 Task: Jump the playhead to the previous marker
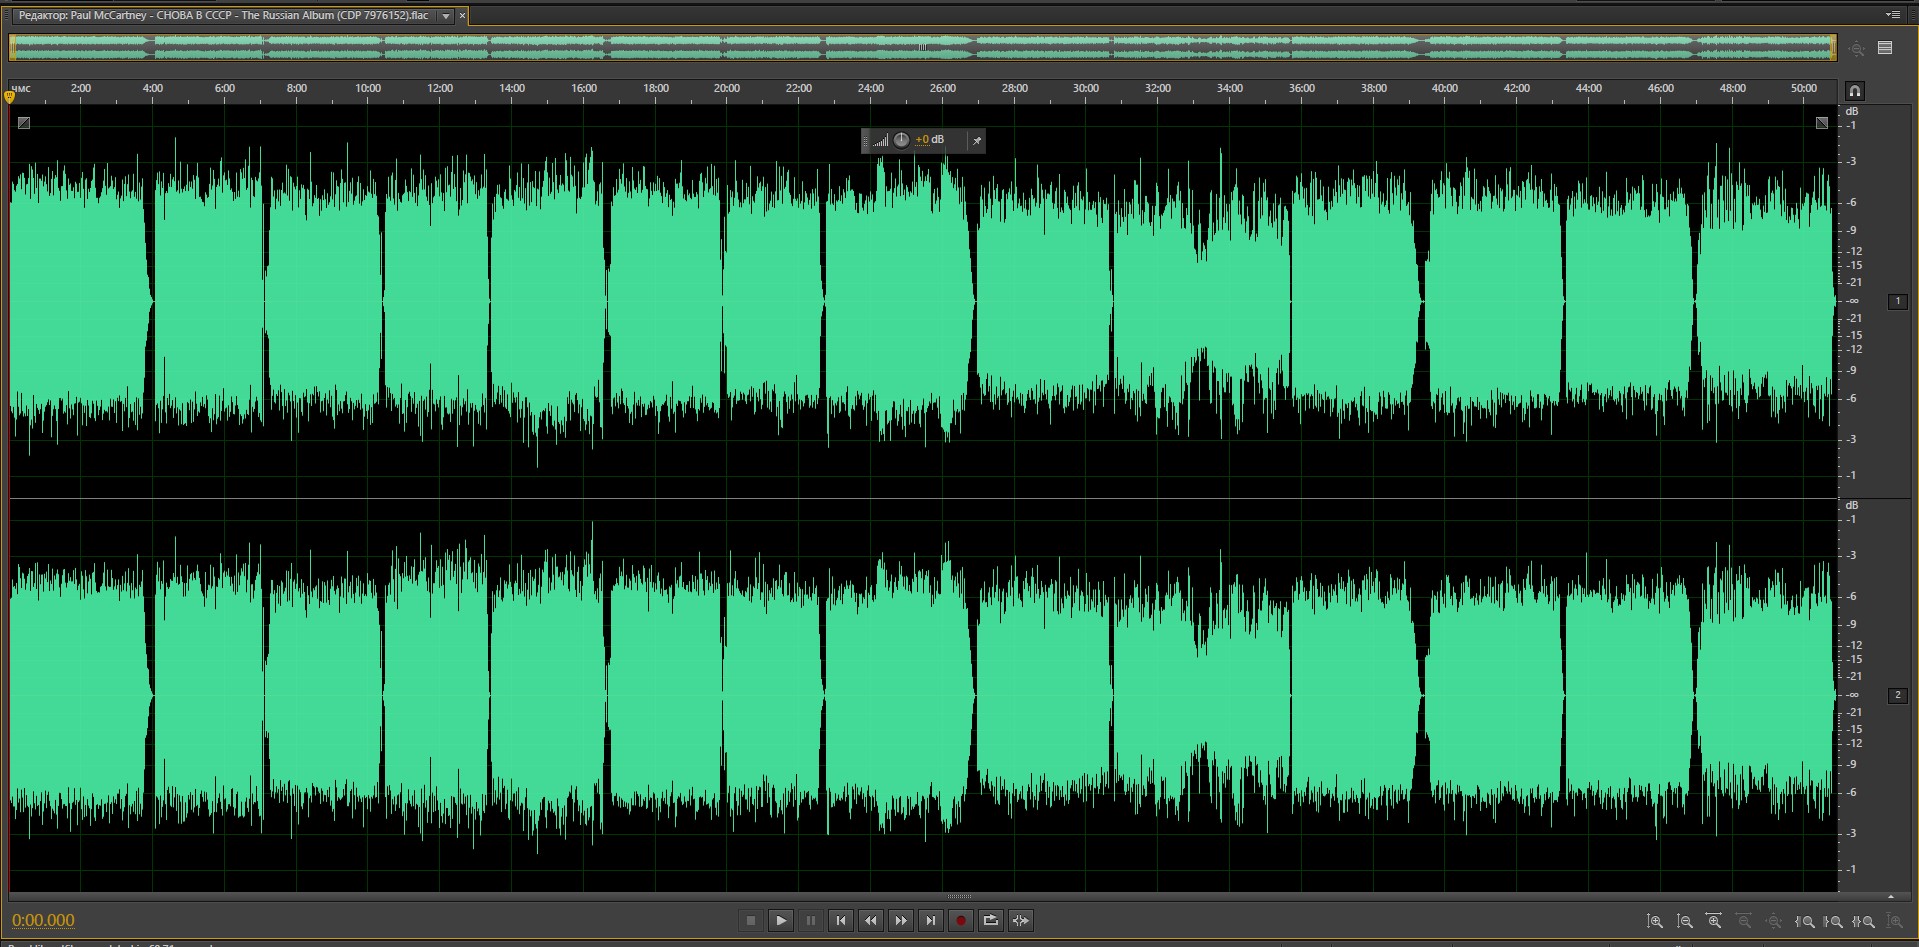pos(841,921)
